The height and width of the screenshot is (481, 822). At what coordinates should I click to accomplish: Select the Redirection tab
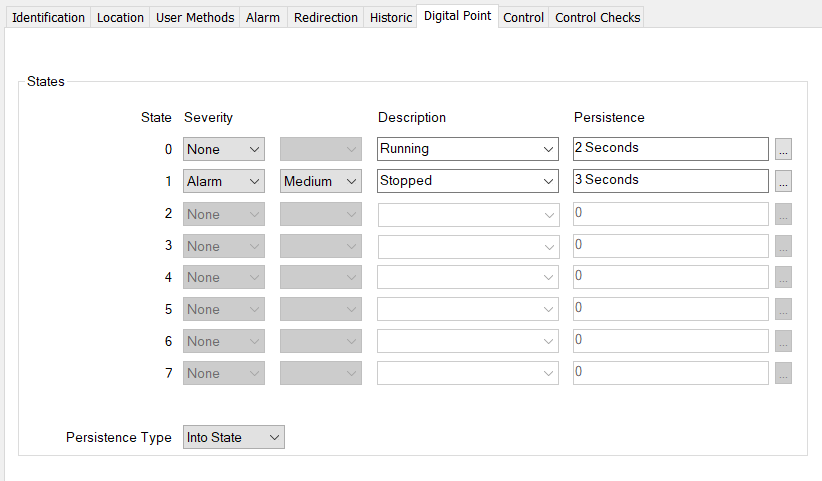pyautogui.click(x=325, y=18)
